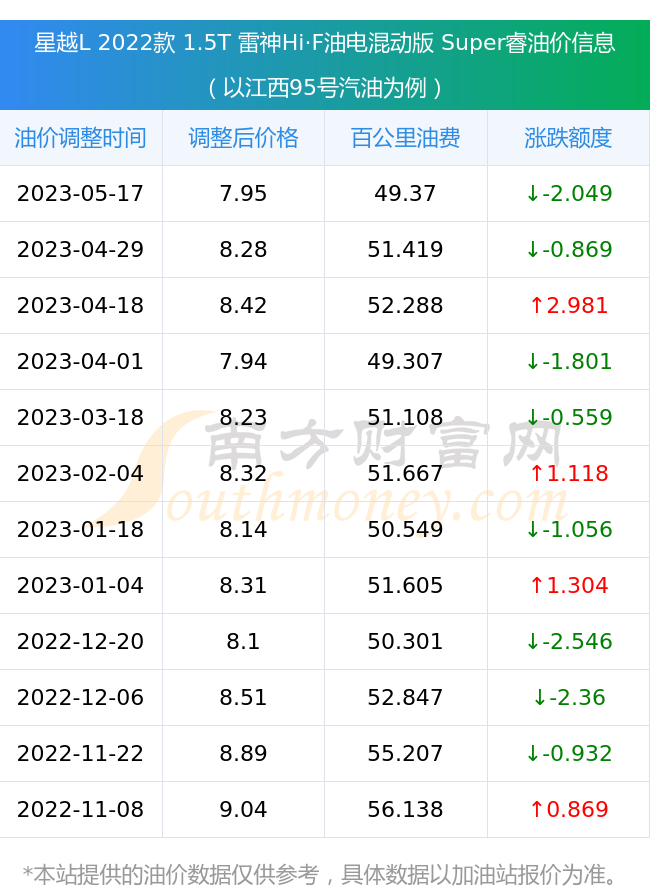The width and height of the screenshot is (650, 891).
Task: Click the price value 9.04
Action: [x=243, y=809]
